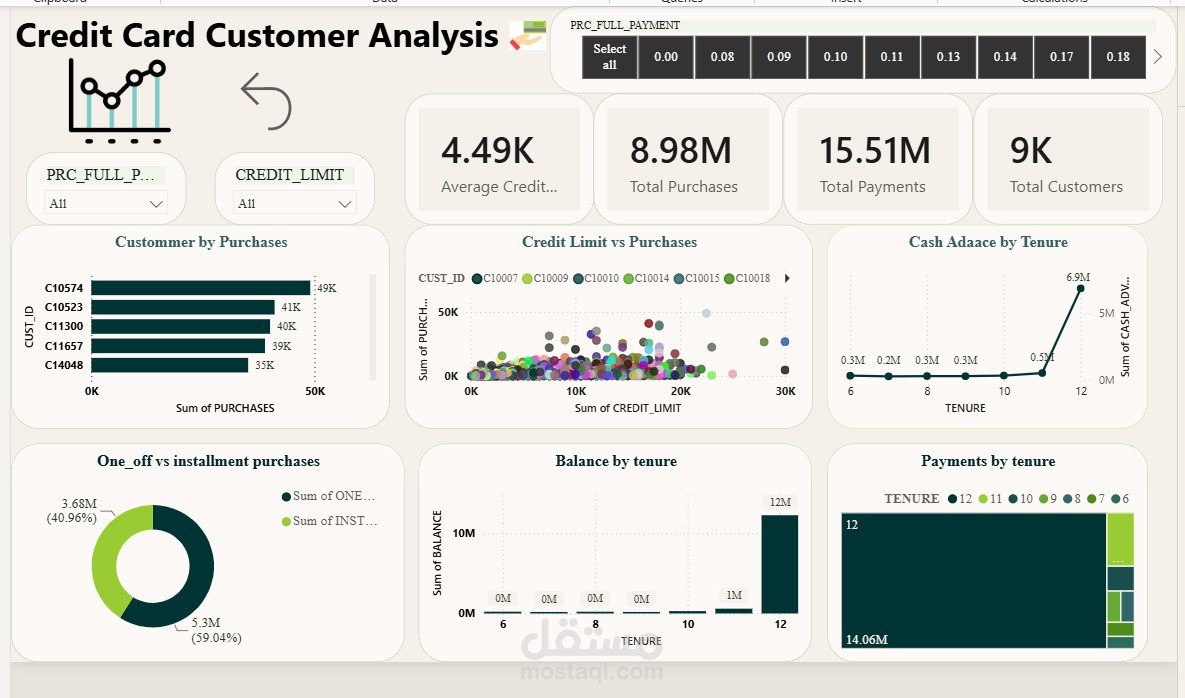Click the Credit Limit vs Purchases title

(x=609, y=242)
